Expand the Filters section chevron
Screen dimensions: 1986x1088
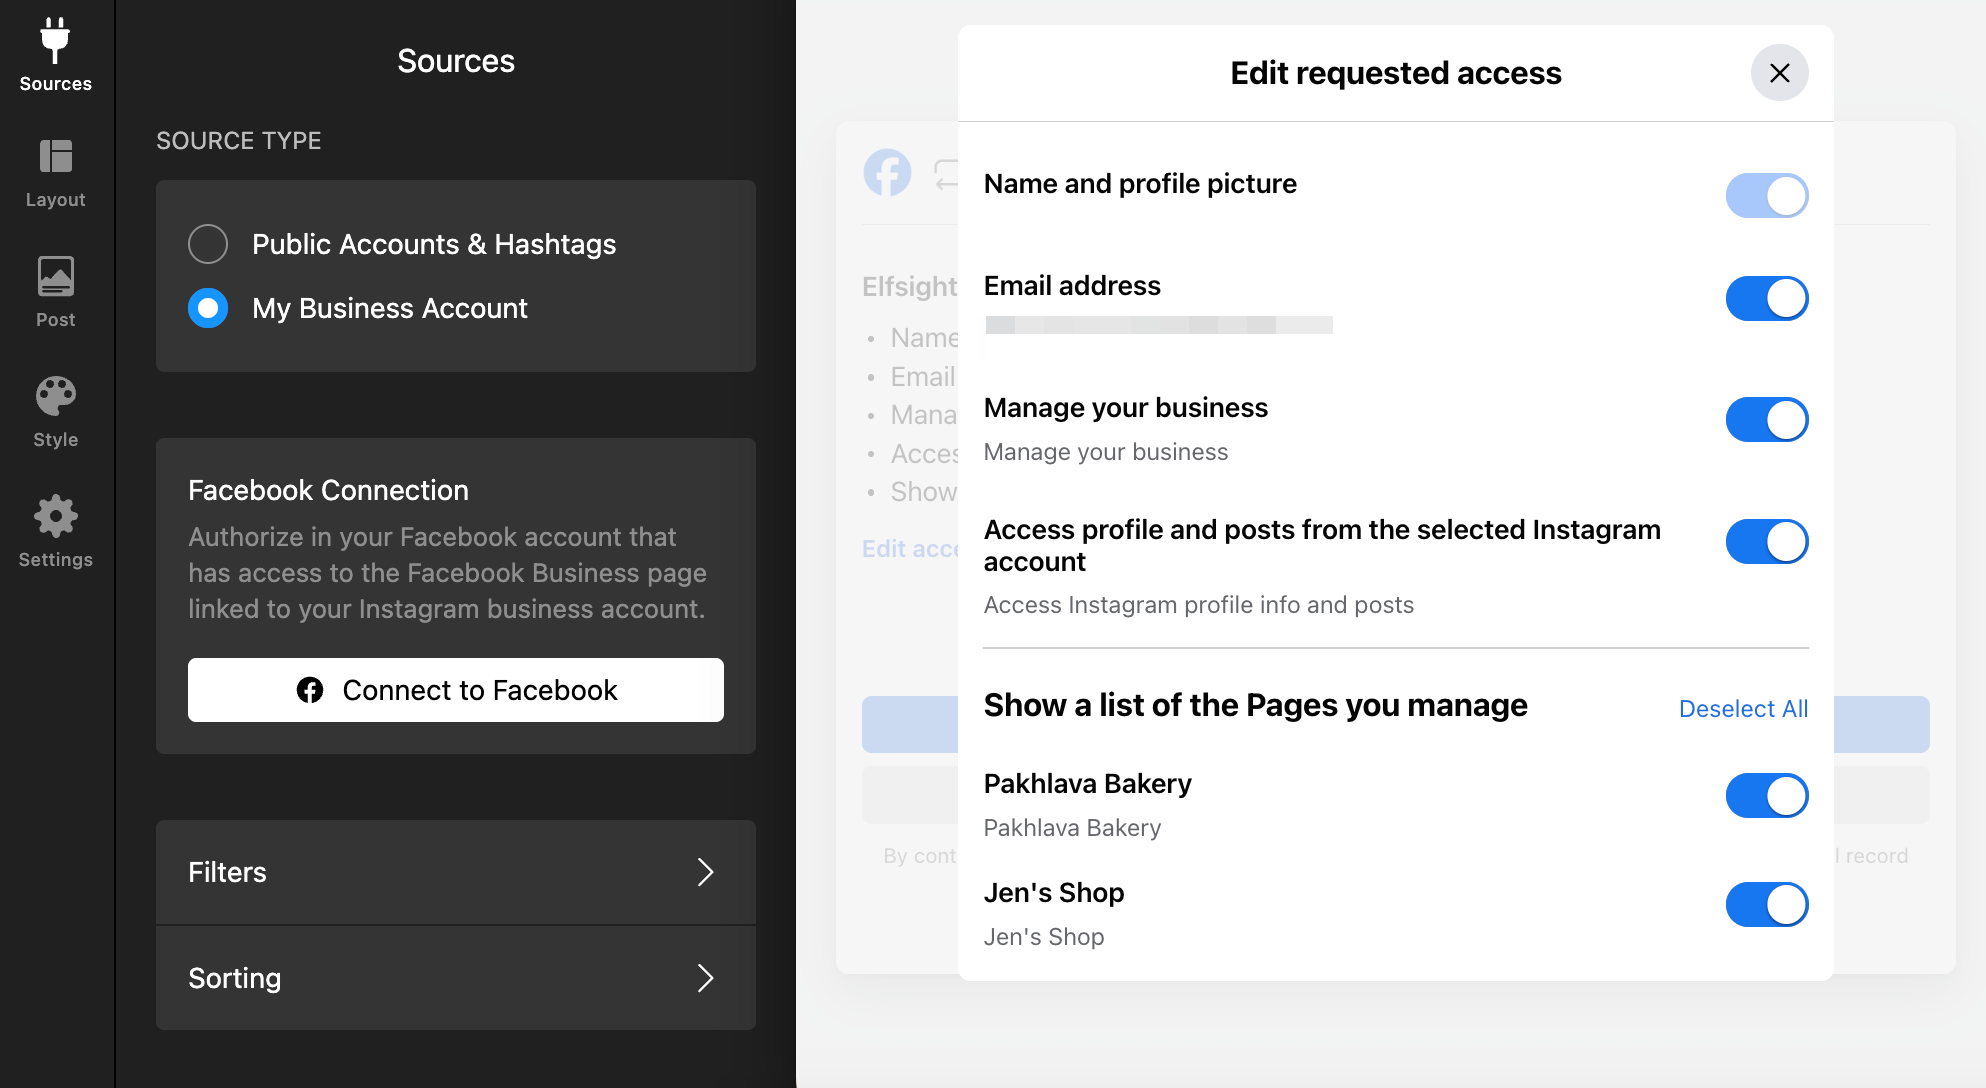pyautogui.click(x=705, y=872)
